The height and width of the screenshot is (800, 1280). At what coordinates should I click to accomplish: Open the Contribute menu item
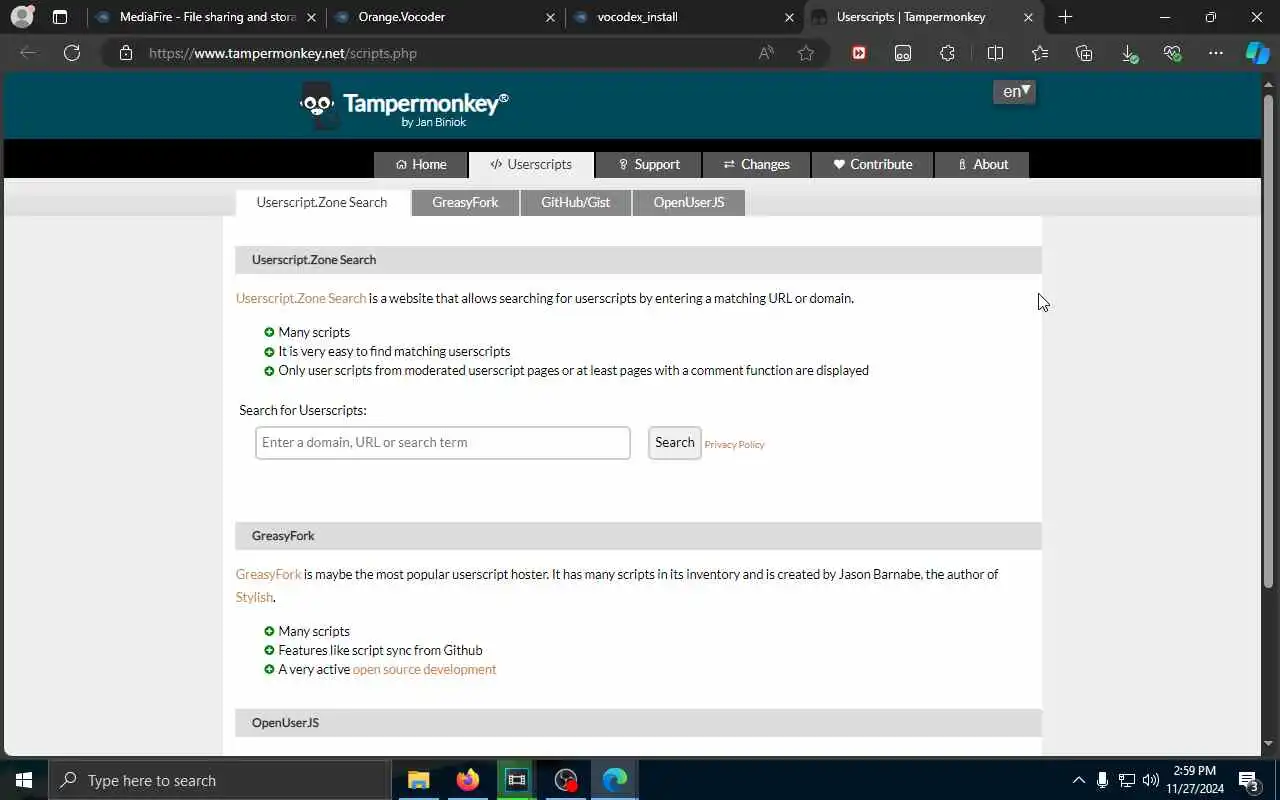(872, 165)
